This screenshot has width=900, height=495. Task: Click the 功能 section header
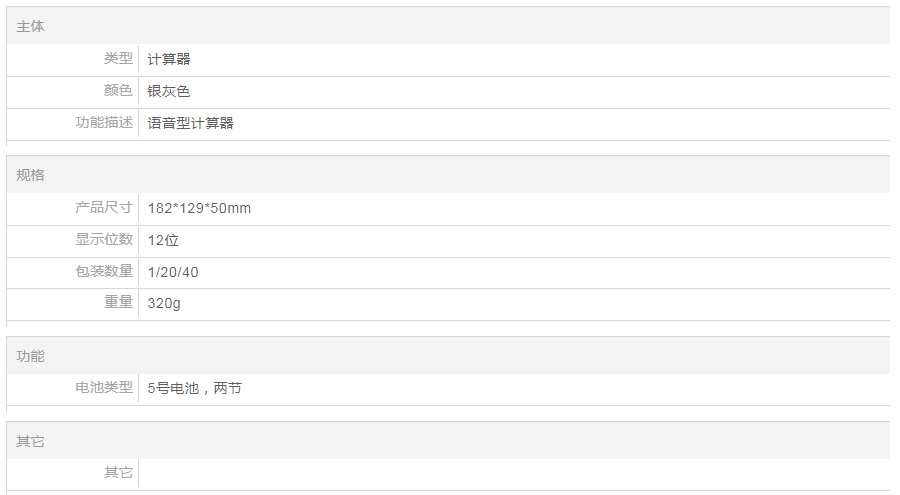(31, 356)
